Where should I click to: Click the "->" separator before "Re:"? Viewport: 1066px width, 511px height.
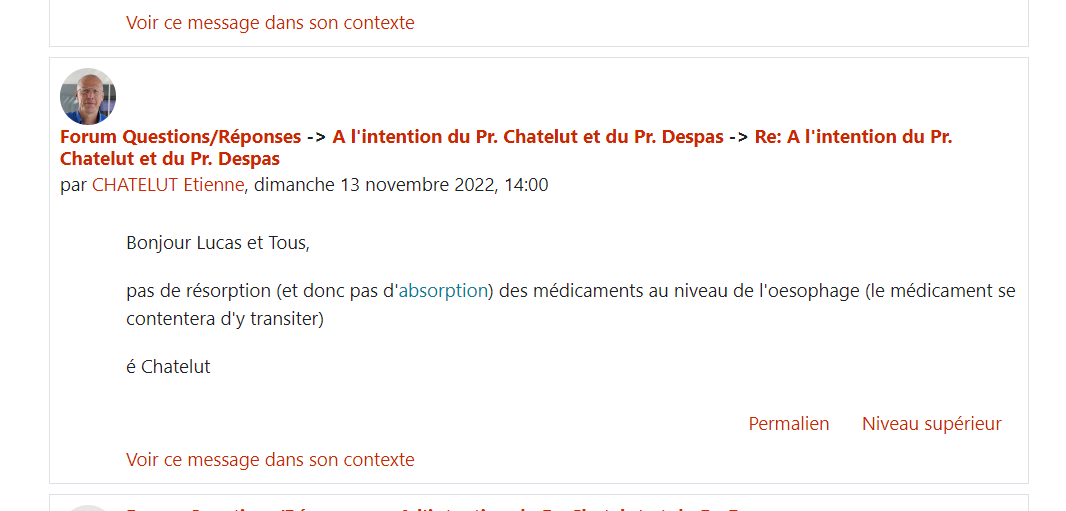click(x=739, y=137)
